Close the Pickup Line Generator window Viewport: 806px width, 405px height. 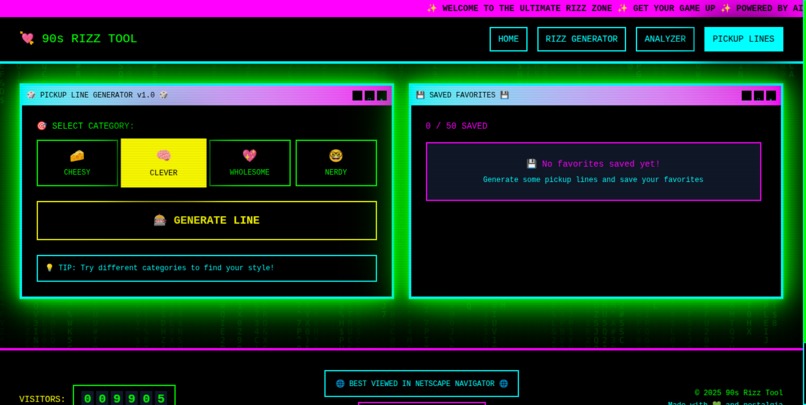point(382,95)
